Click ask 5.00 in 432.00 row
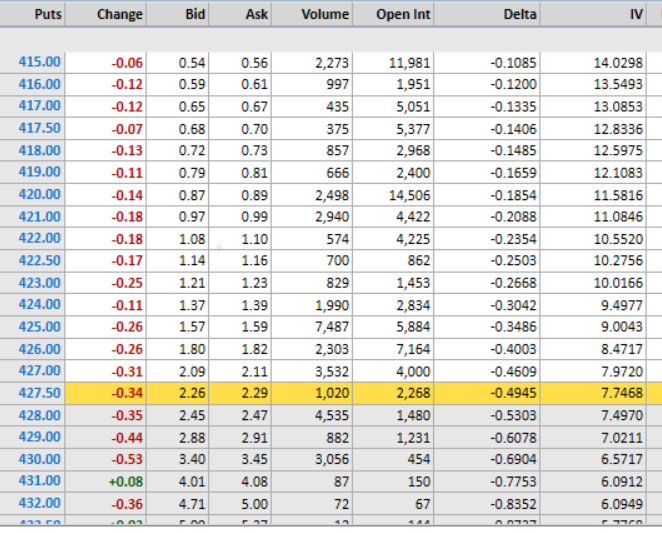This screenshot has width=662, height=533. [x=254, y=504]
